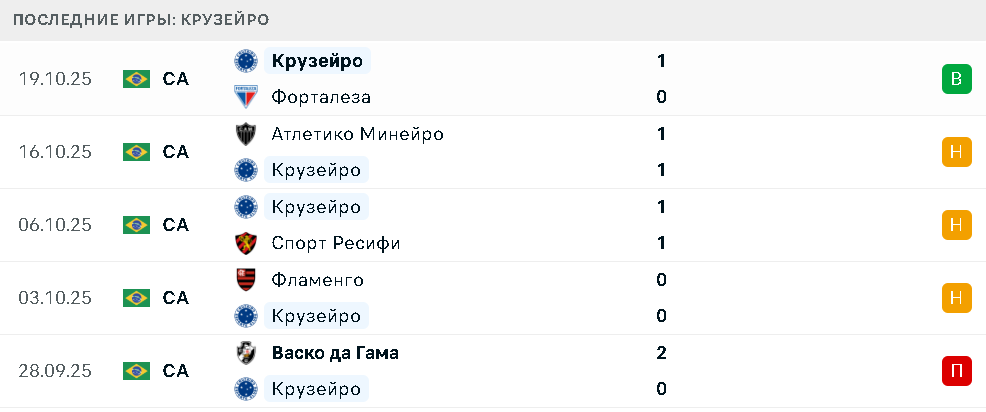Click the Fortaleza club crest icon
The image size is (986, 412).
[245, 97]
